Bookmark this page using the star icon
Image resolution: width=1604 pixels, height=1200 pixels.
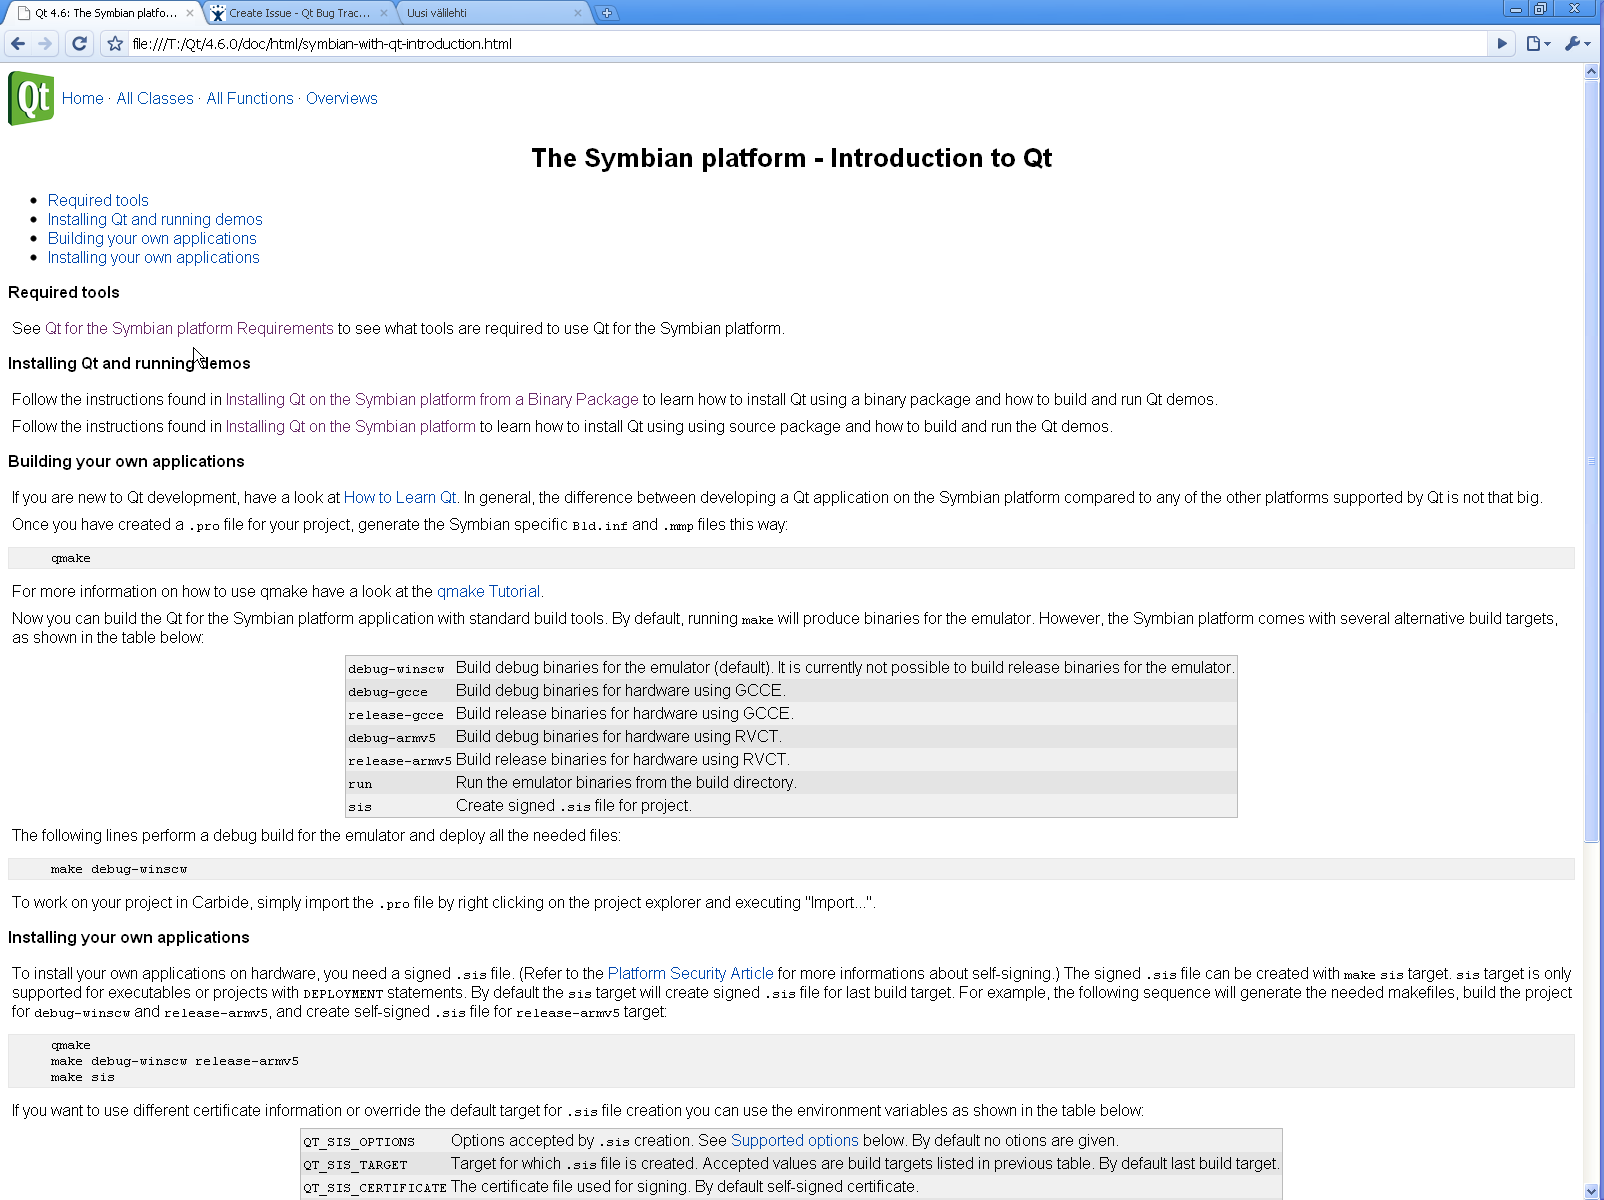coord(115,44)
